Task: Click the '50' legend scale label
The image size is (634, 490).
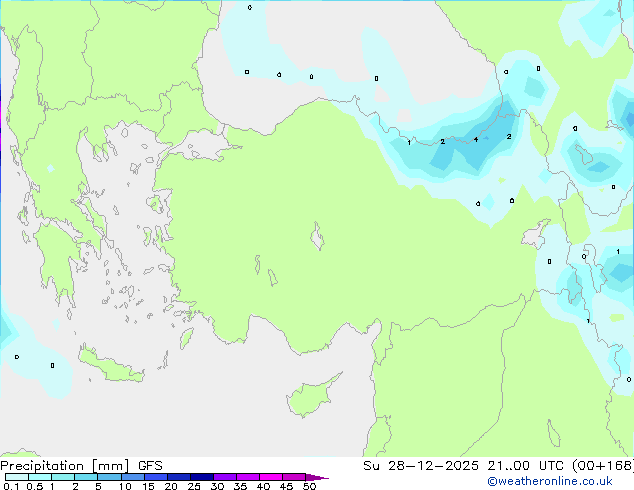Action: coord(309,486)
